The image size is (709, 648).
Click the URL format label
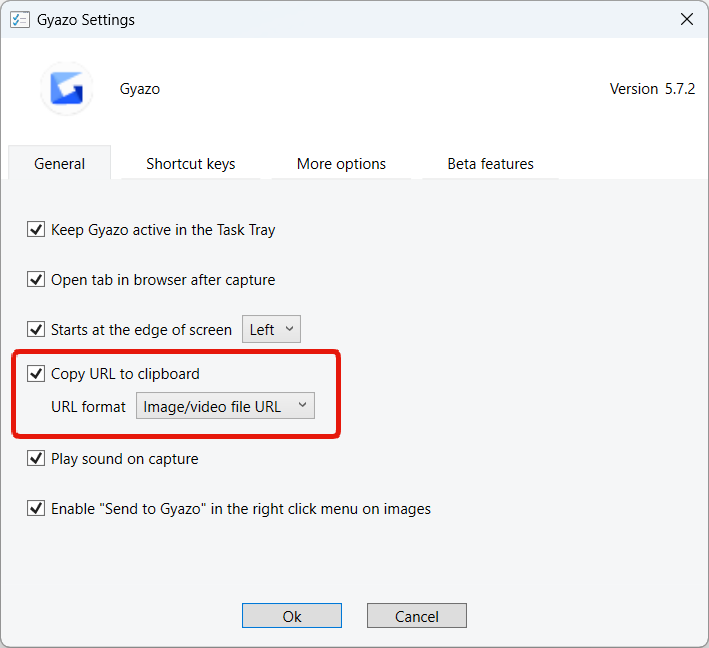click(88, 407)
